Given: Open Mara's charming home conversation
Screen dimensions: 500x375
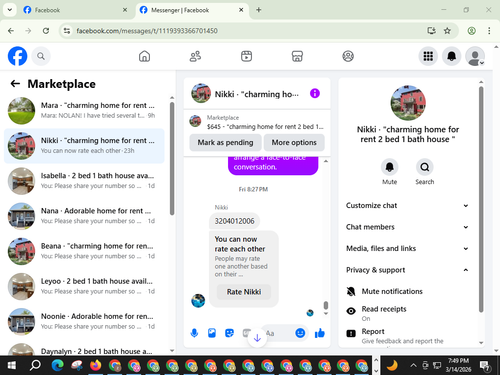Looking at the screenshot, I should [x=84, y=110].
